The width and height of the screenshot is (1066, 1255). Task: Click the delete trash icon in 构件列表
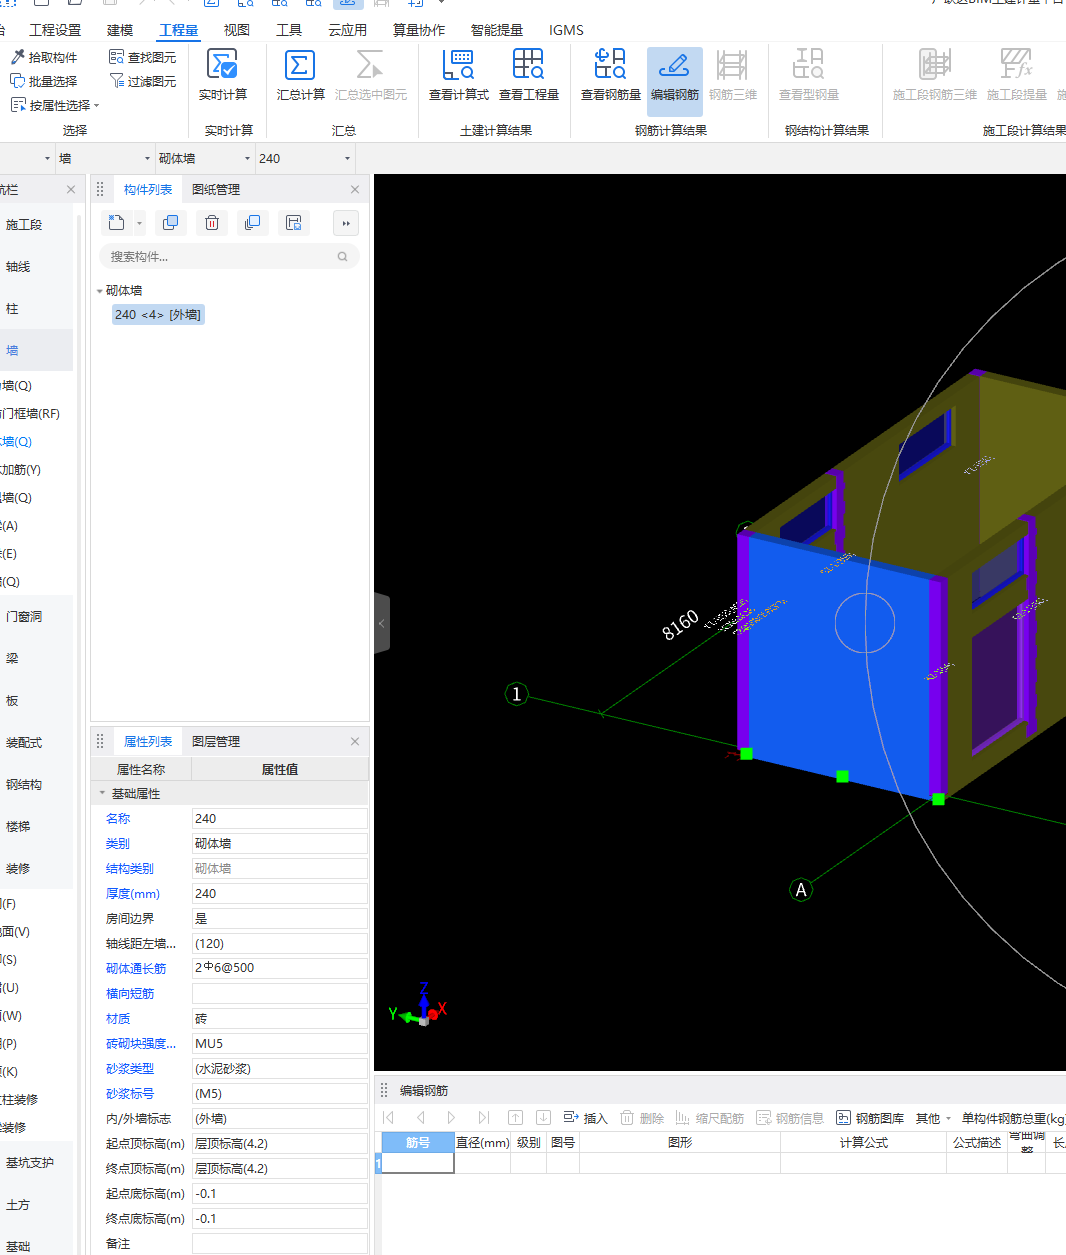(212, 223)
